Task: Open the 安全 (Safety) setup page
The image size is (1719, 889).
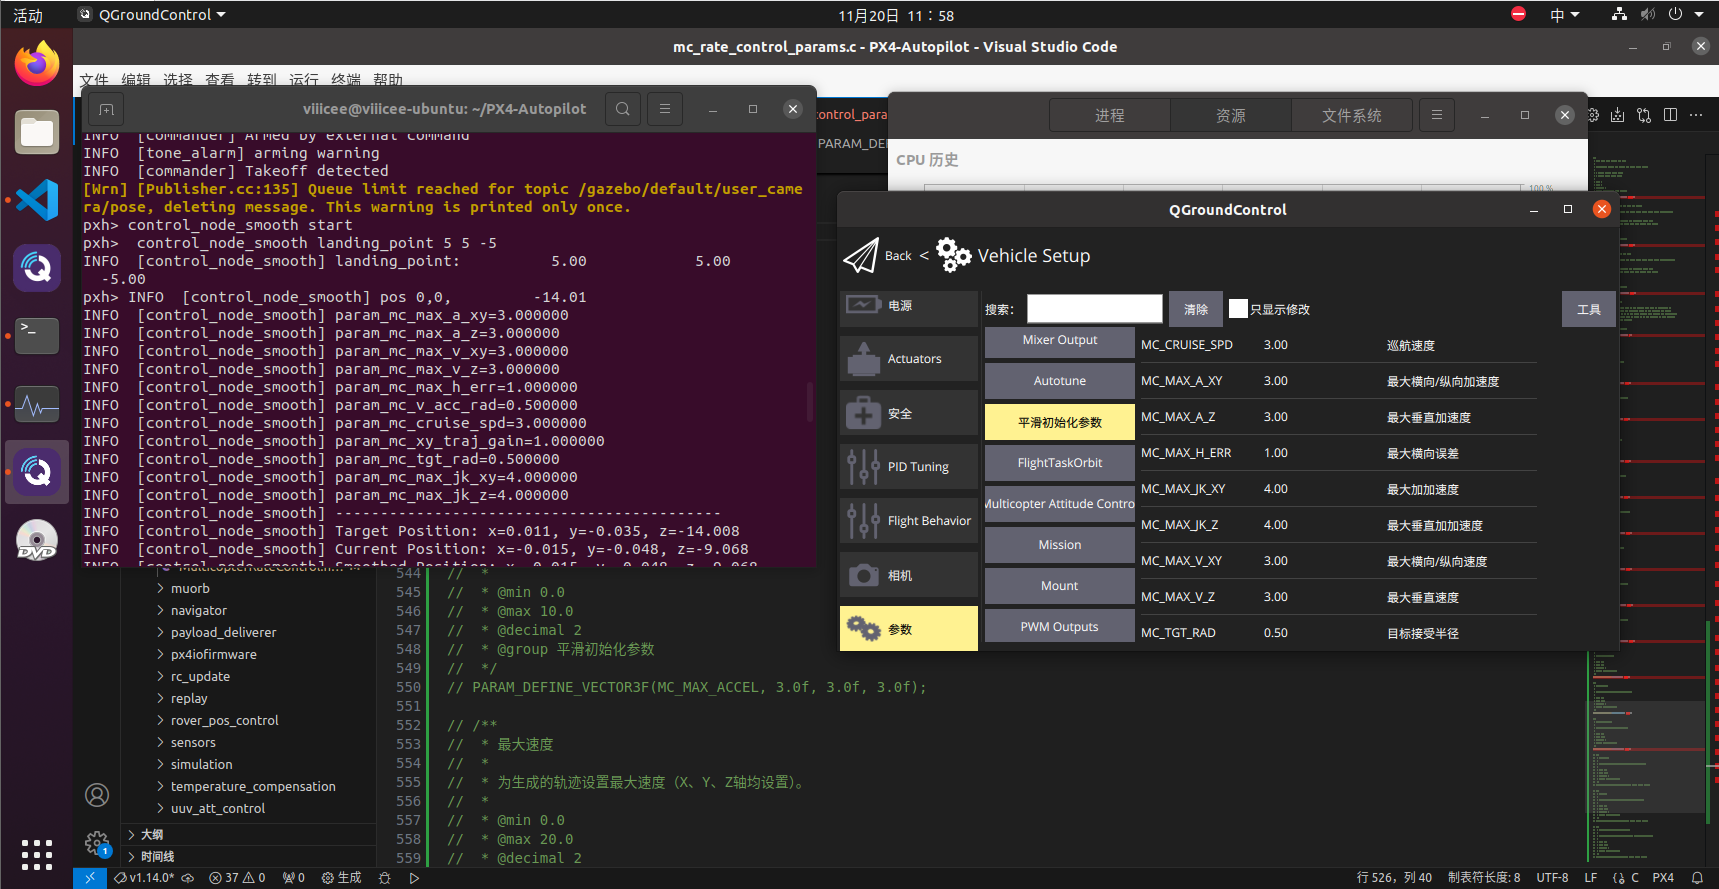Action: pos(909,413)
